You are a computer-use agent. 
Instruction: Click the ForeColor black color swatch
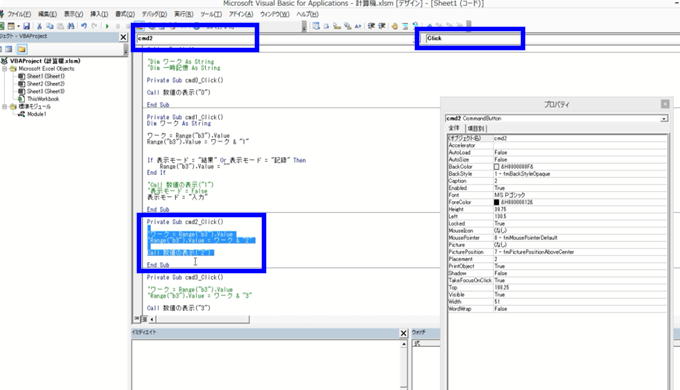coord(497,202)
